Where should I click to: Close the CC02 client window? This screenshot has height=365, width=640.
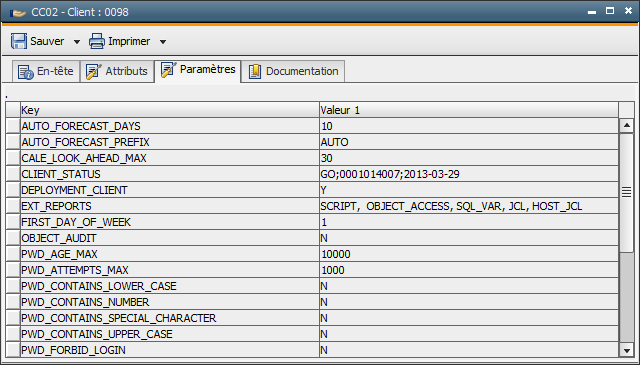click(x=628, y=11)
